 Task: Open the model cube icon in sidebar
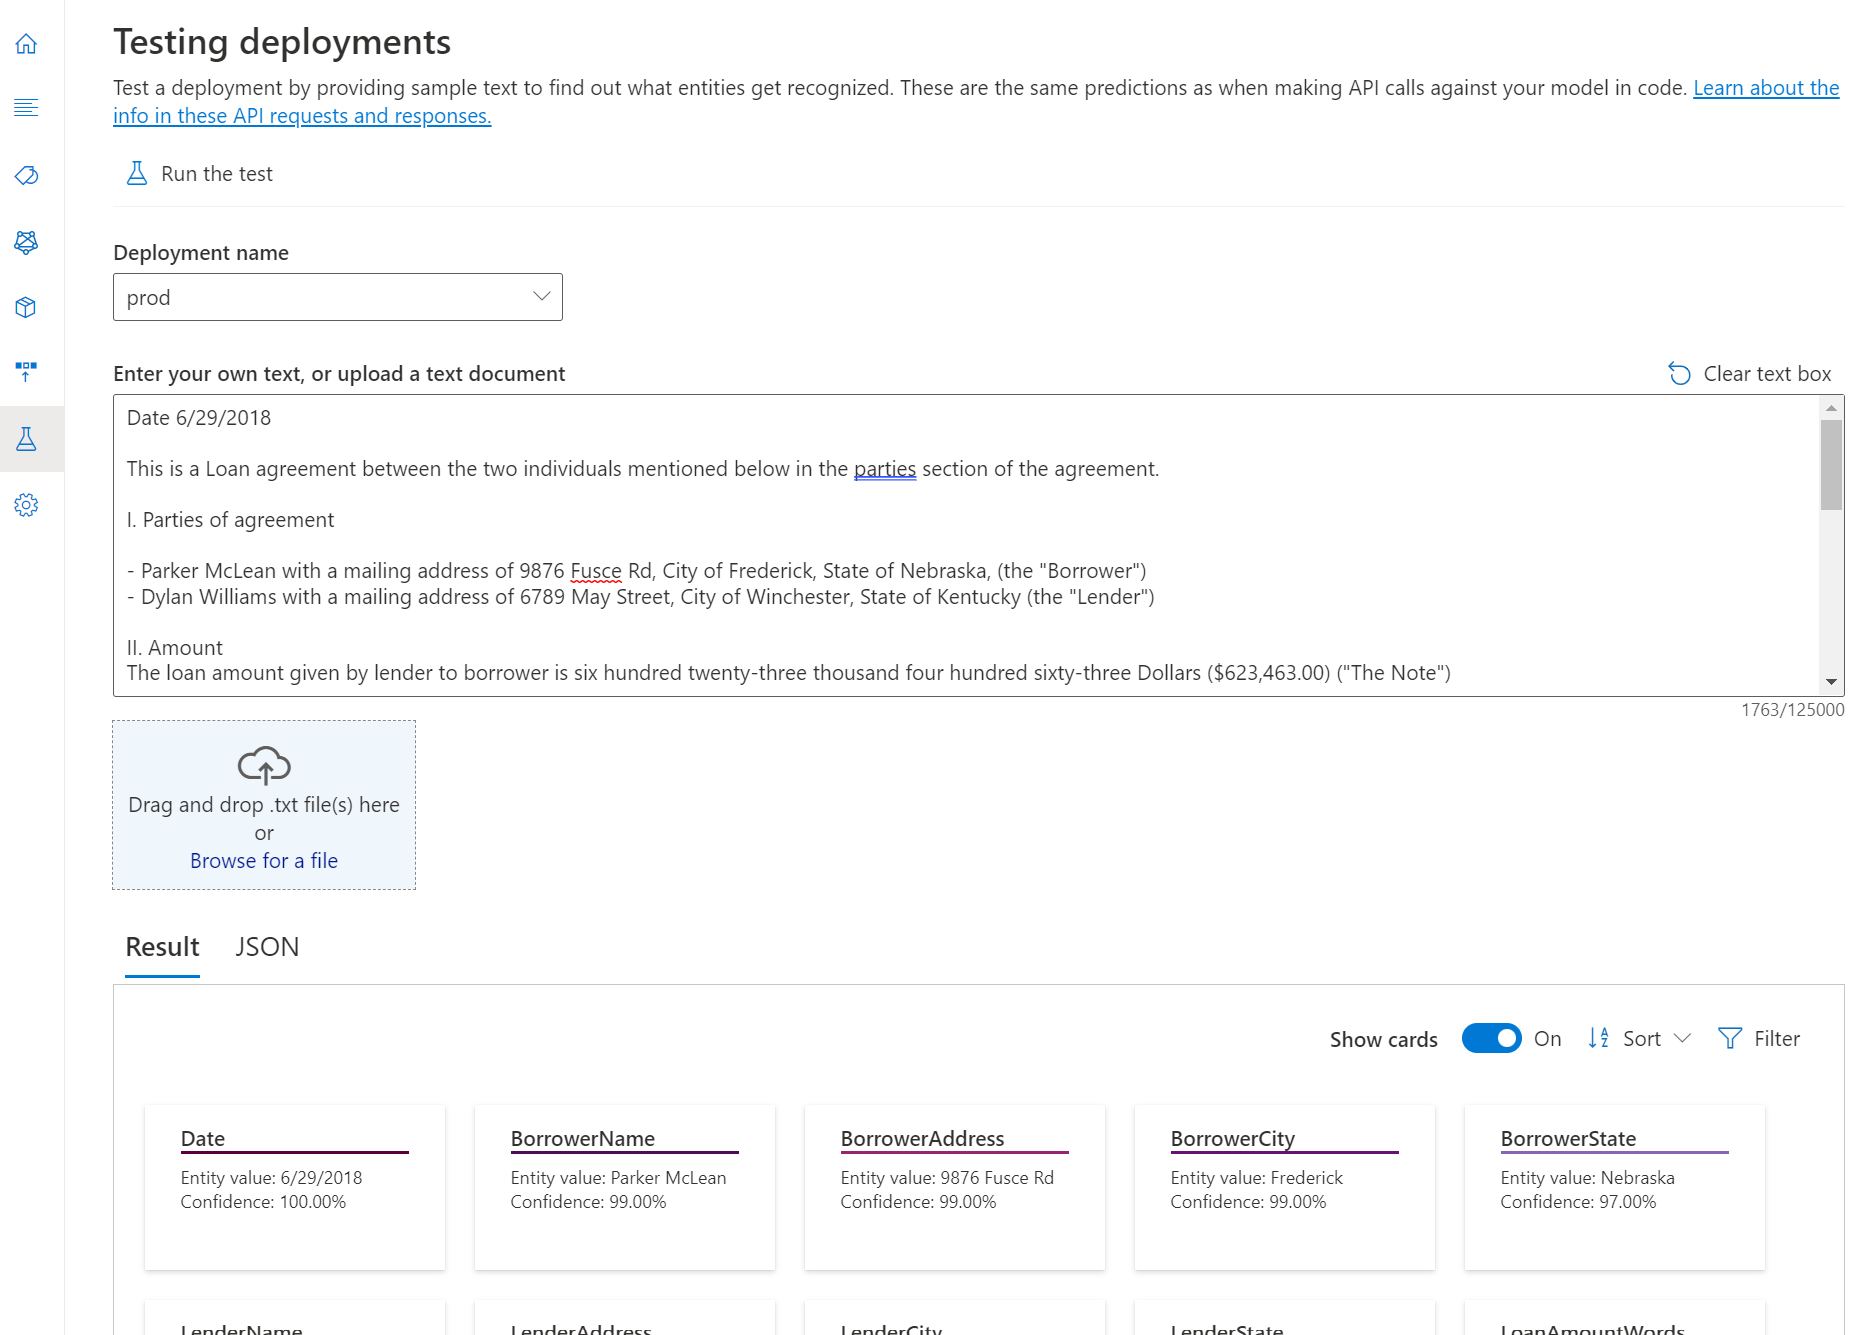pos(26,307)
